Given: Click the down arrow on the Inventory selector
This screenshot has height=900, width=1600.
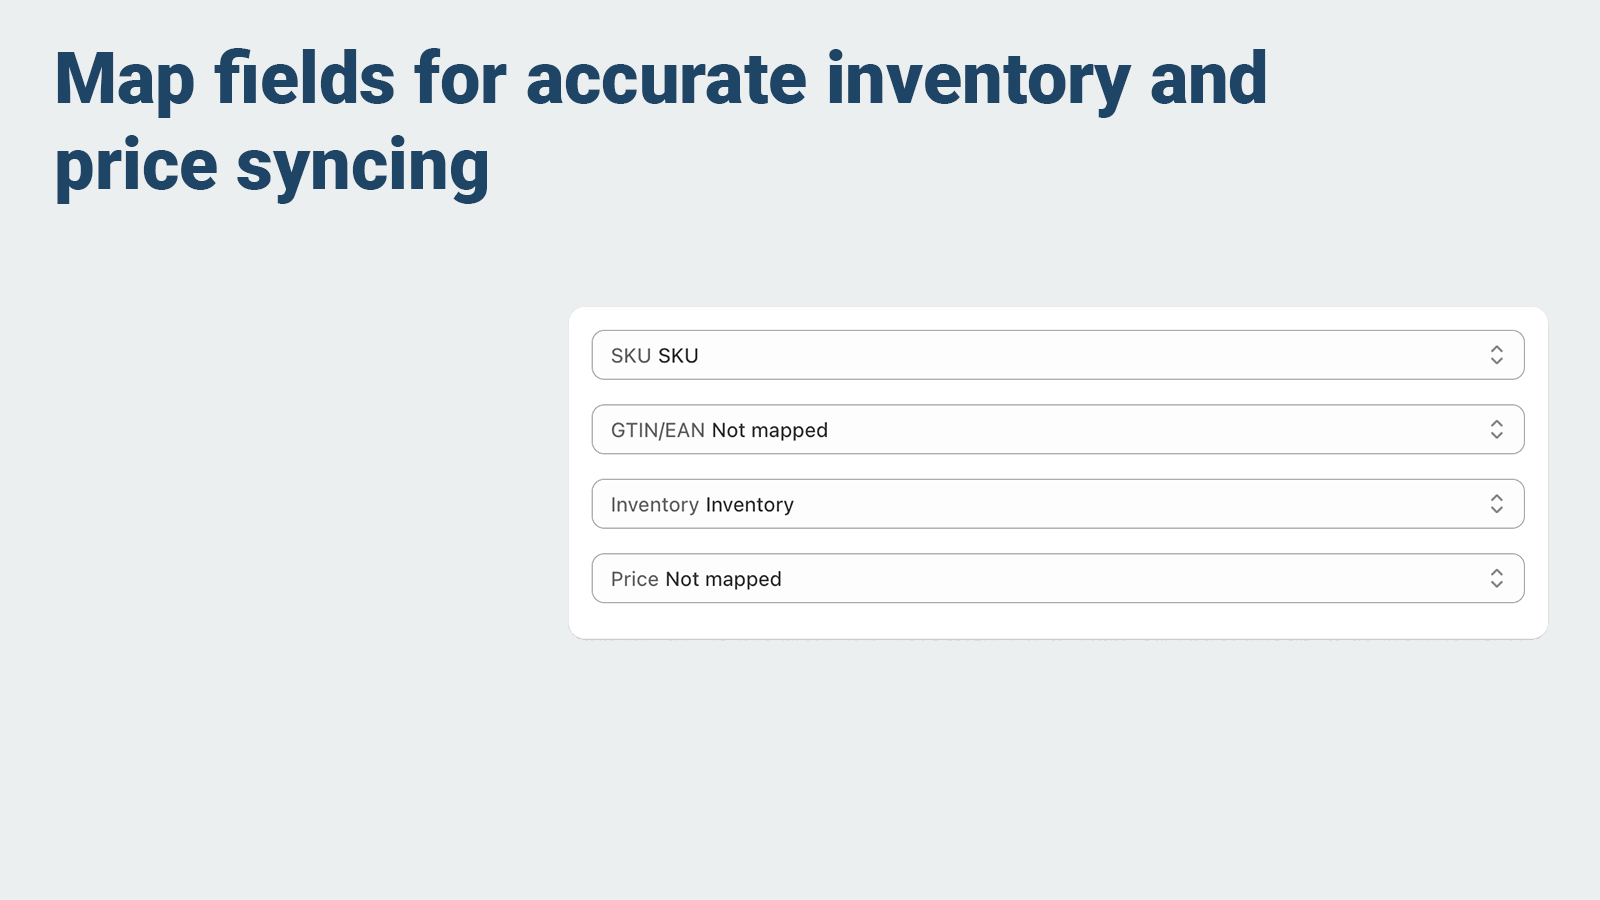Looking at the screenshot, I should (x=1497, y=508).
